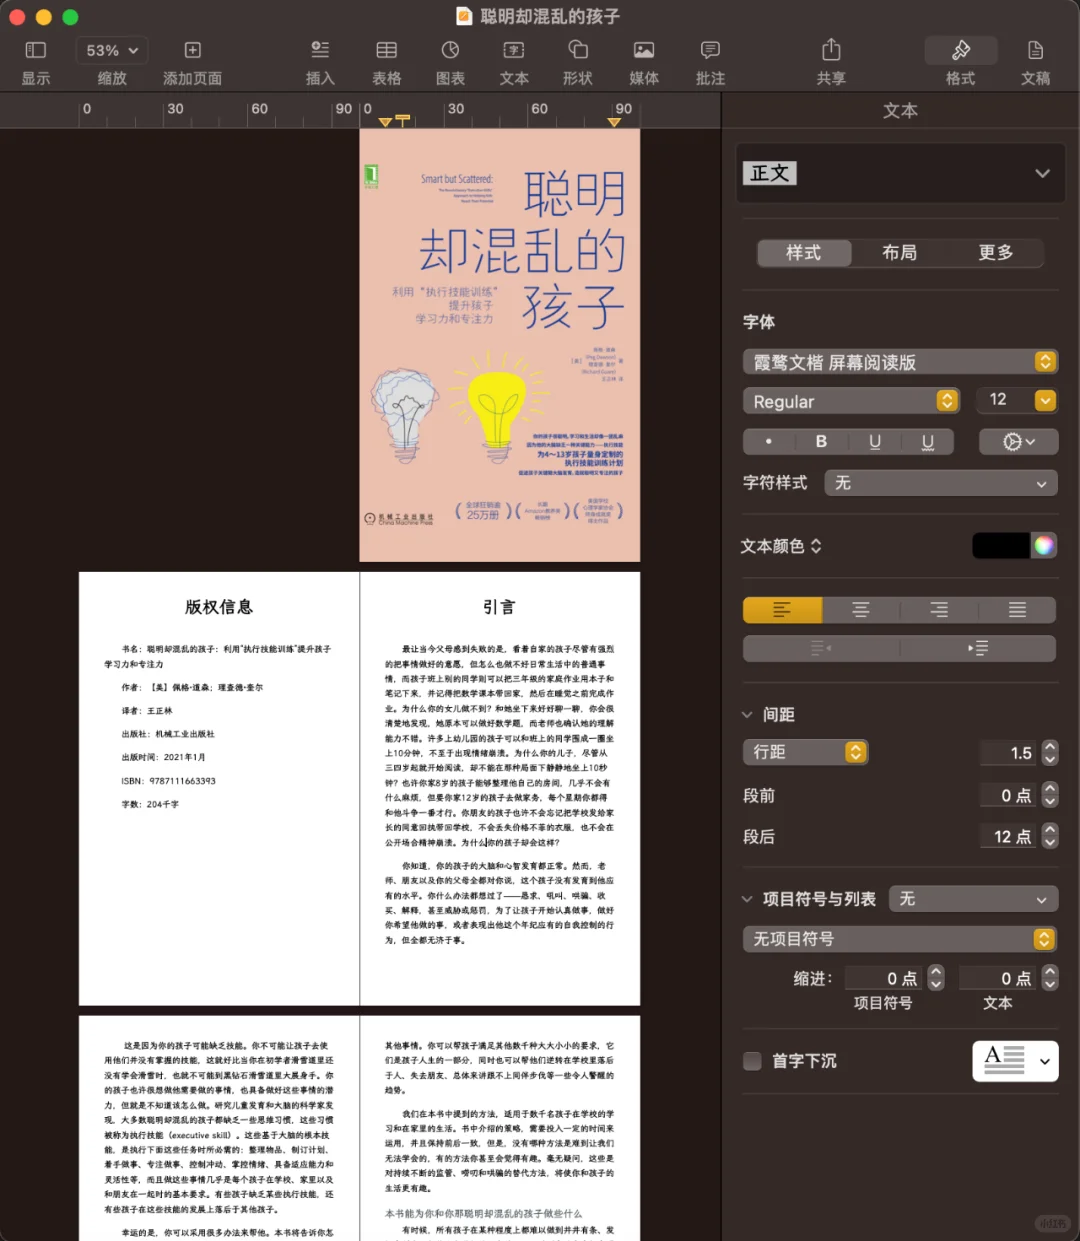Click the black text color swatch
The width and height of the screenshot is (1080, 1241).
click(x=1000, y=545)
